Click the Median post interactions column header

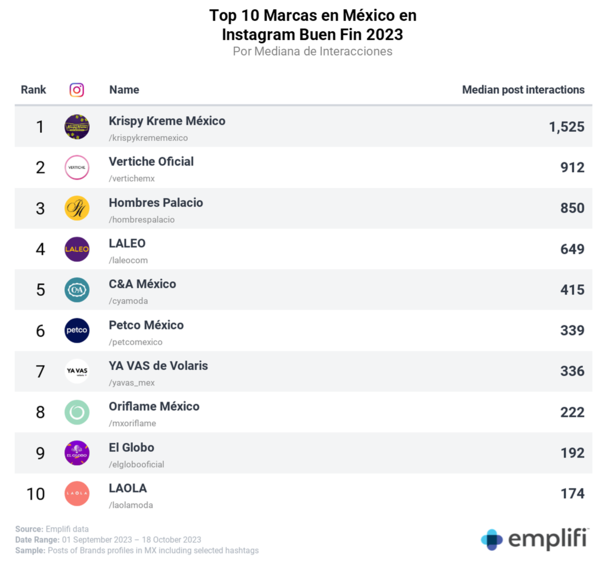523,90
